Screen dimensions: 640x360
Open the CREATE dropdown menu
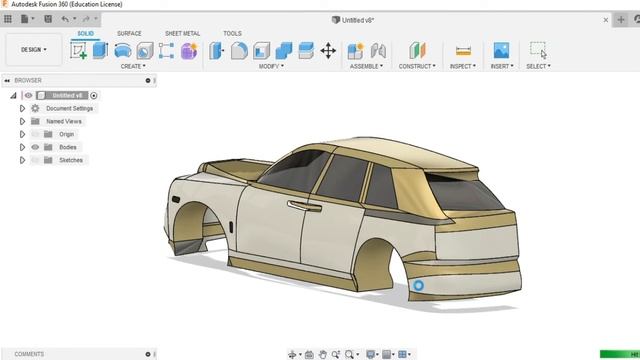click(x=133, y=66)
